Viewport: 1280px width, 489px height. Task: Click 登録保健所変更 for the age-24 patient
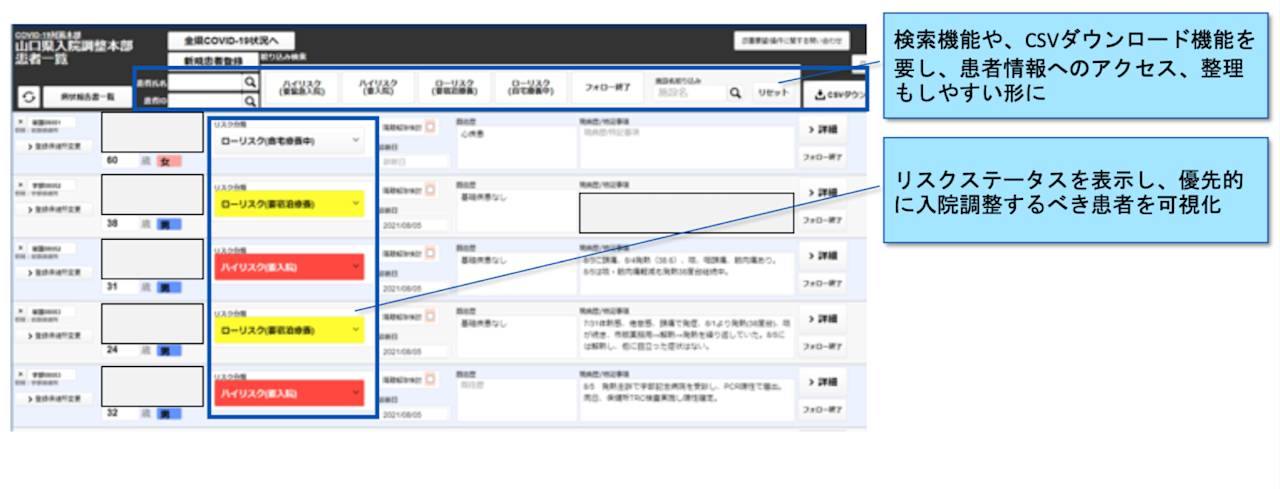click(x=54, y=335)
